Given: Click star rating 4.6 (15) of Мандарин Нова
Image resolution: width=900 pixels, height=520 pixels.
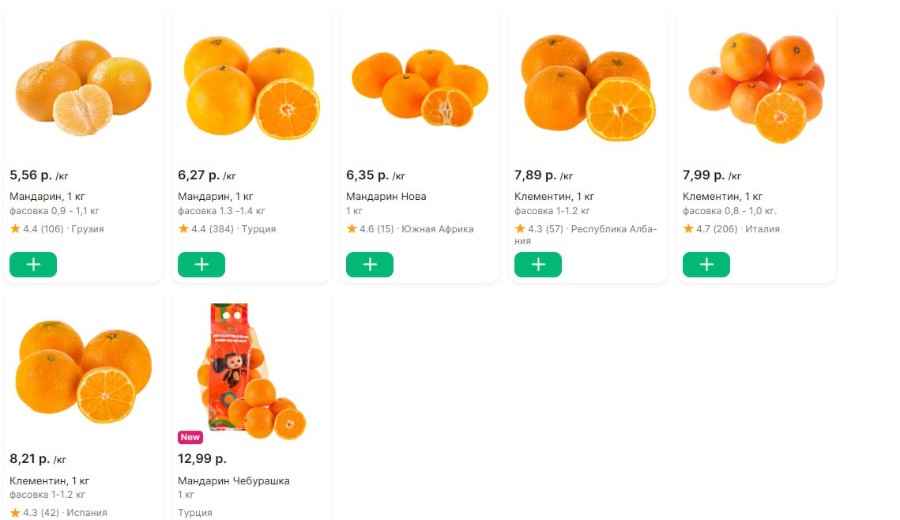Looking at the screenshot, I should coord(370,229).
